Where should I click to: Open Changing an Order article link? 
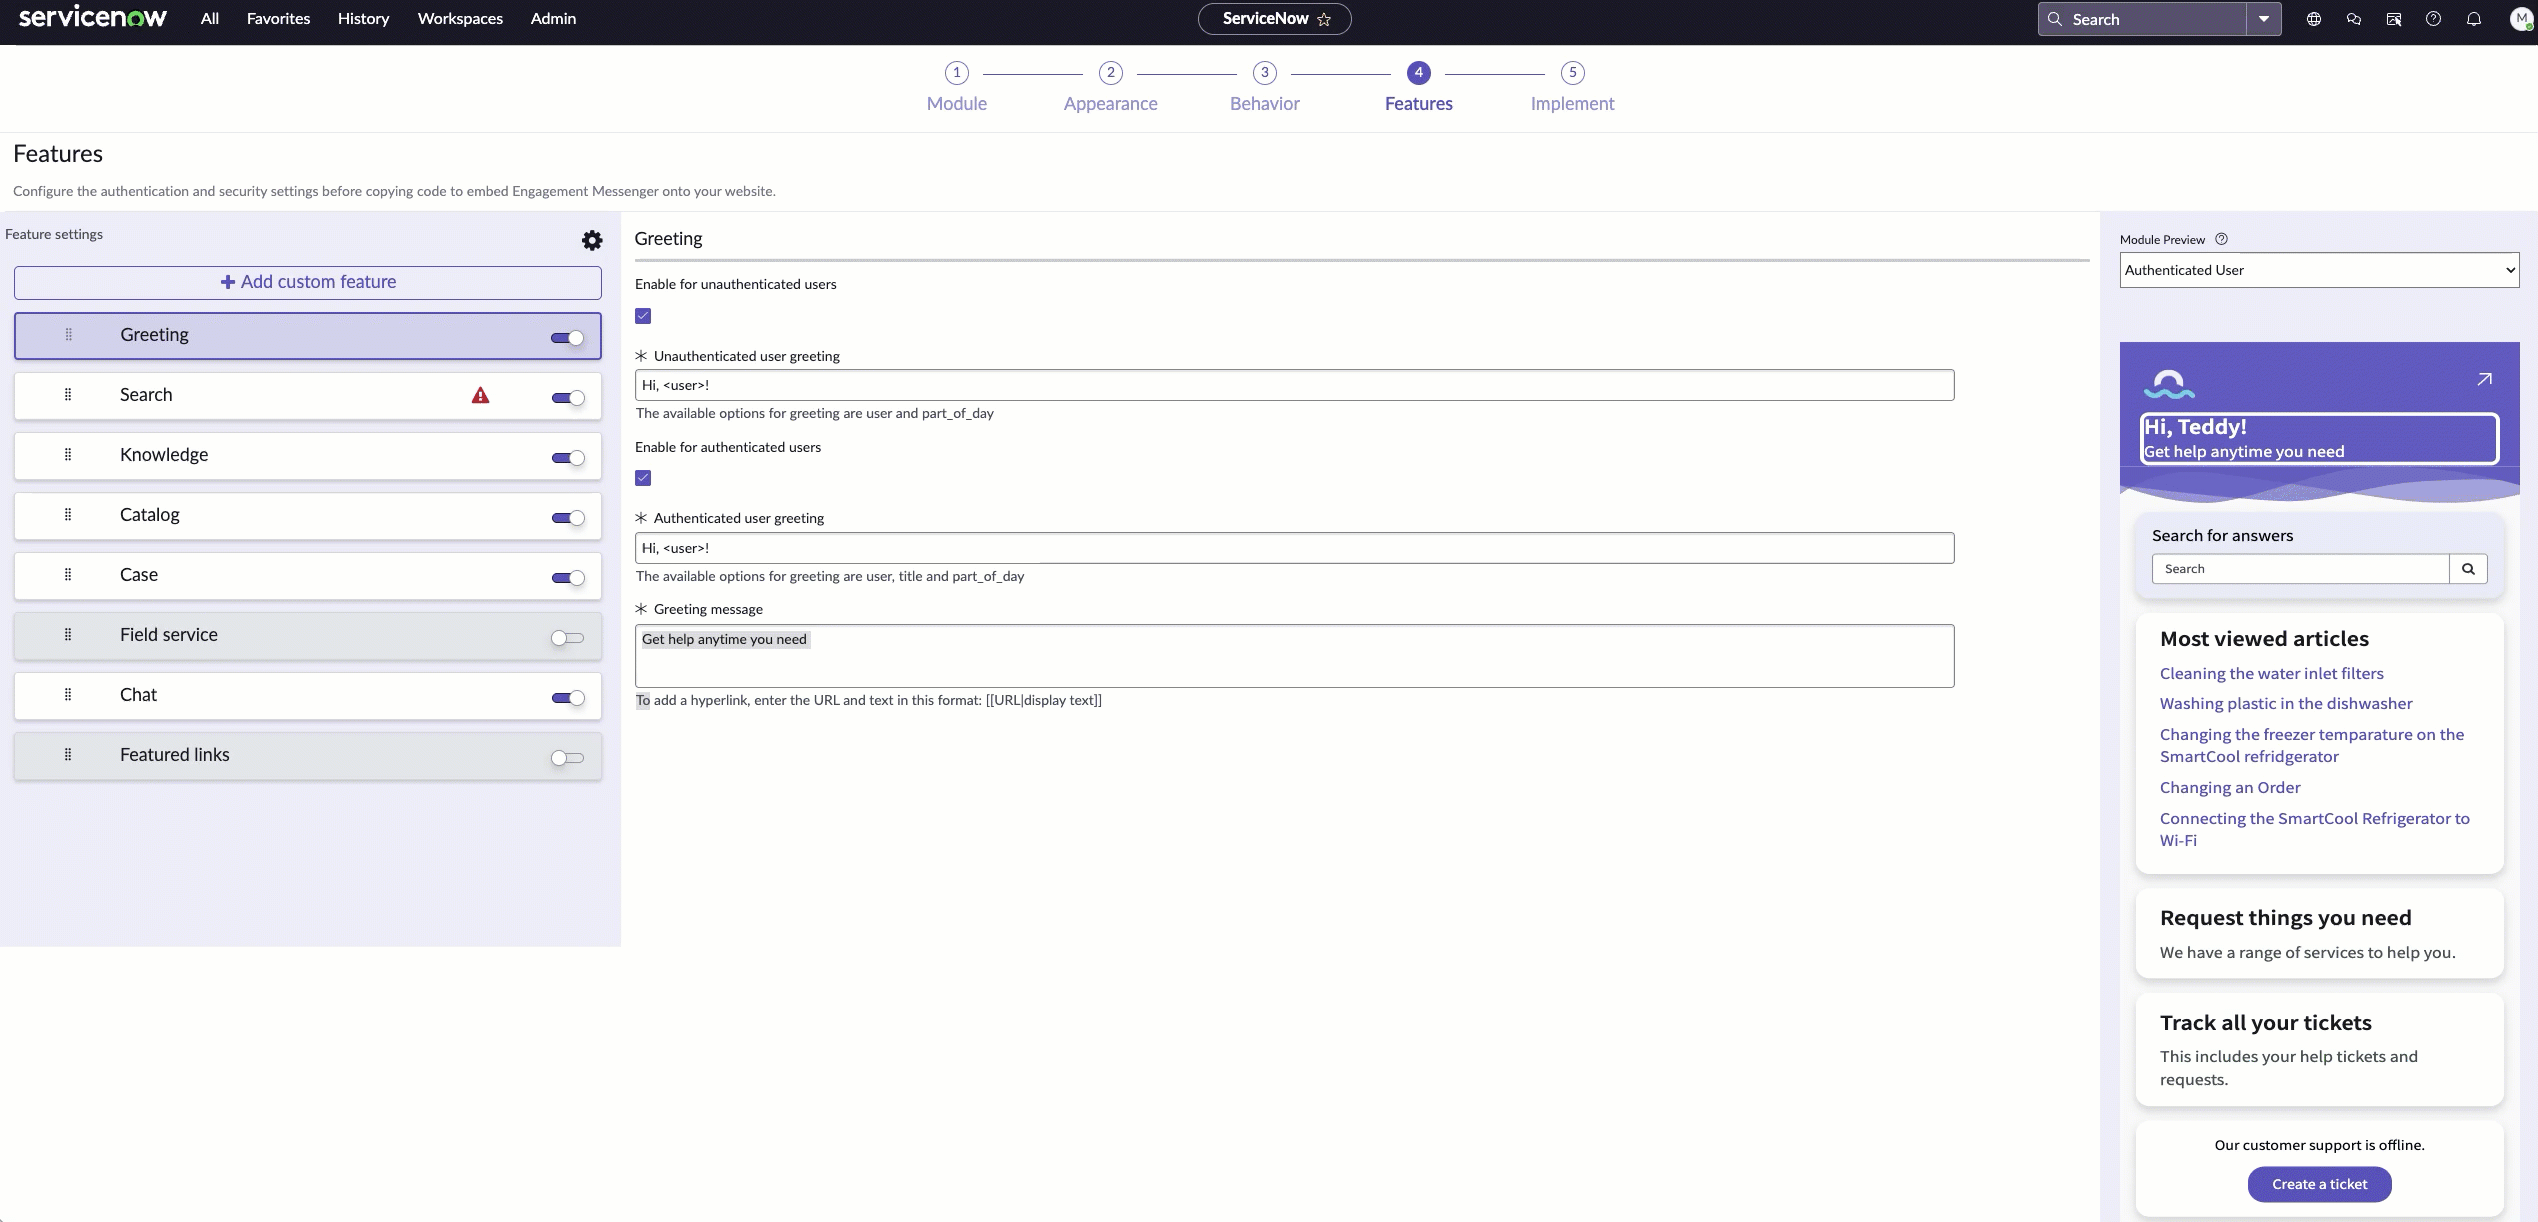pos(2229,787)
